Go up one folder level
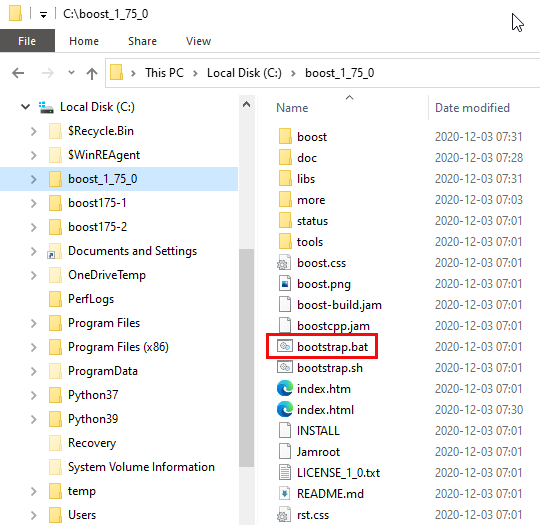 92,73
